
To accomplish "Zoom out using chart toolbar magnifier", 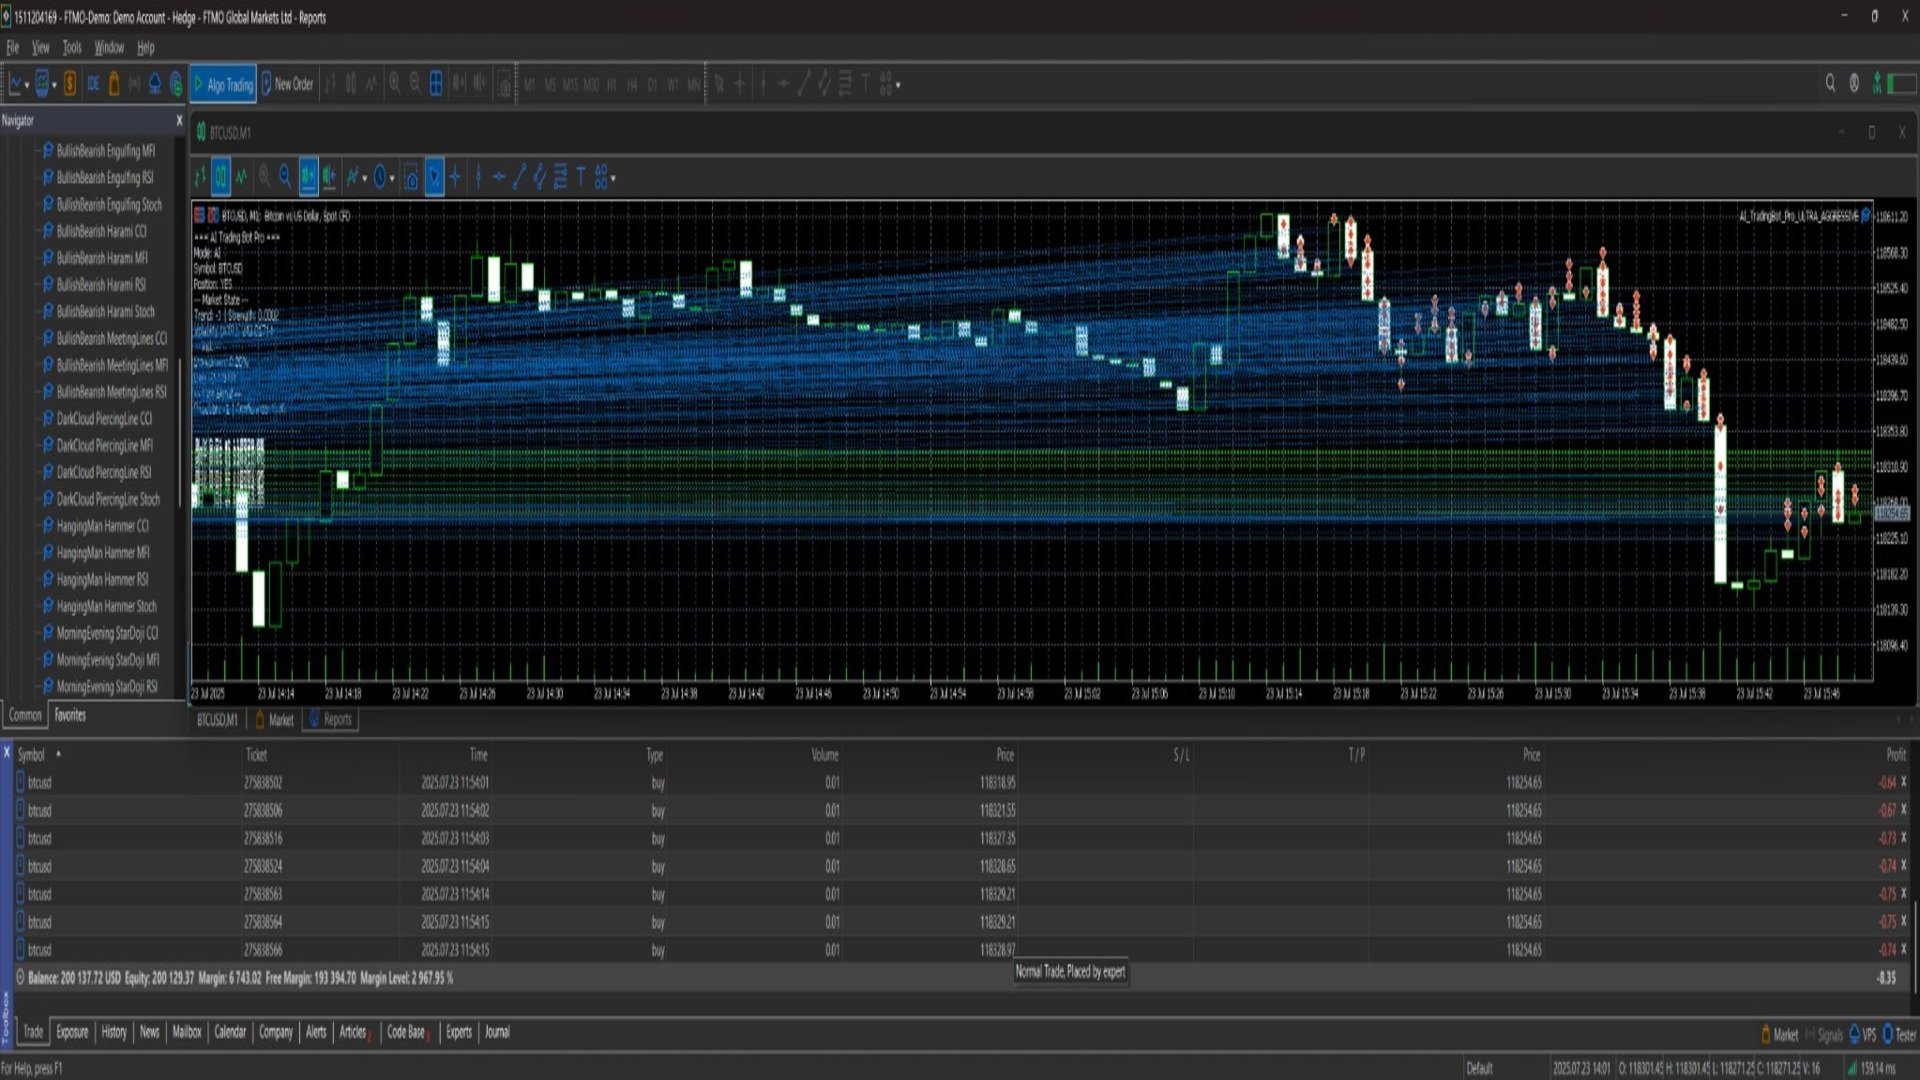I will [285, 178].
